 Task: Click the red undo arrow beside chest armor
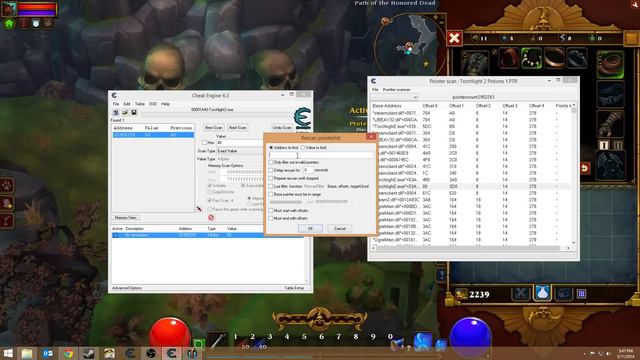coord(585,168)
